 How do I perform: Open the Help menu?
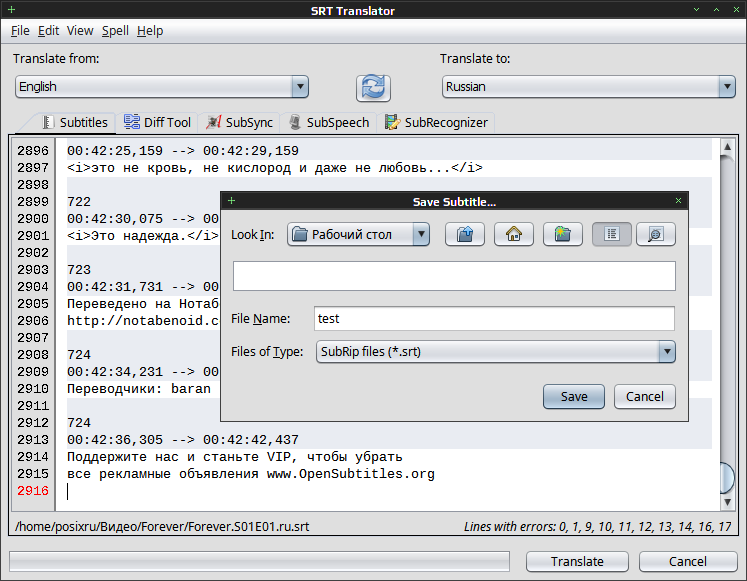[x=150, y=30]
